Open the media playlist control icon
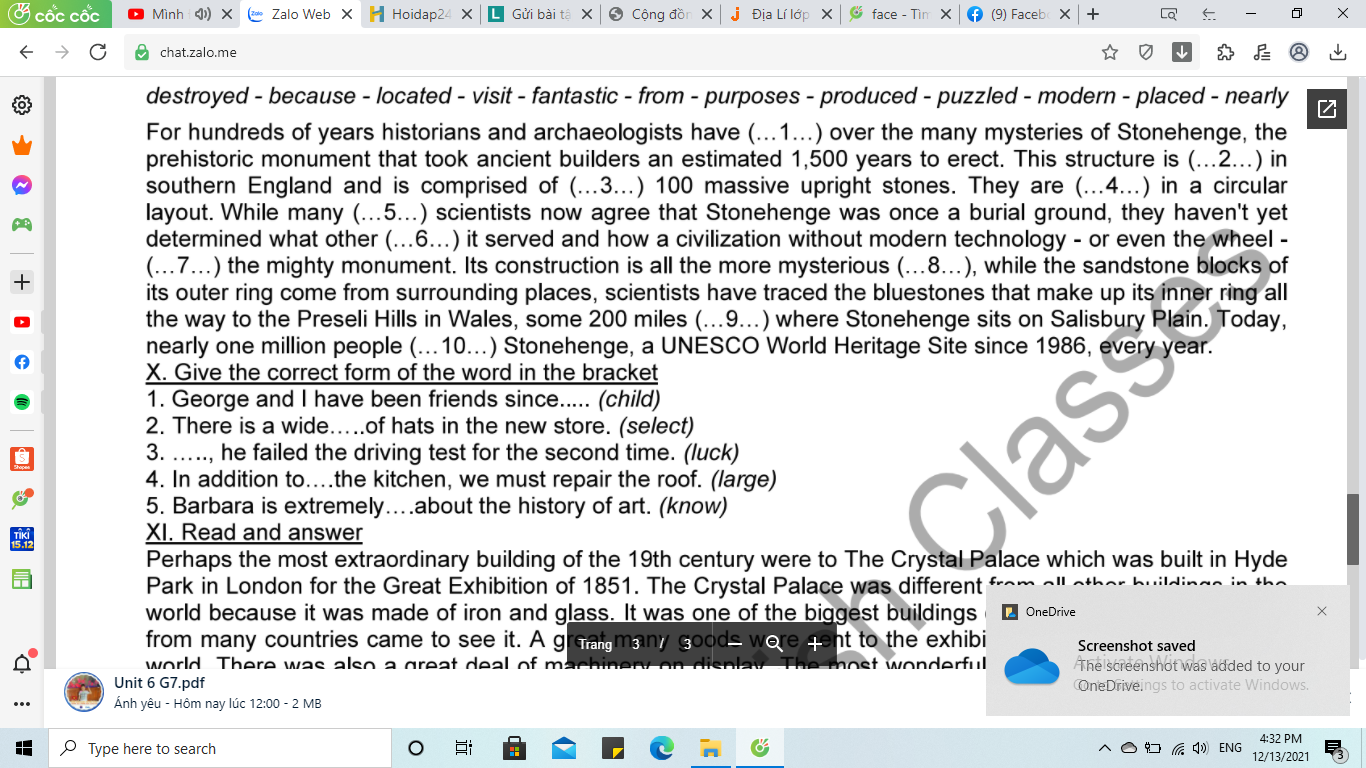The image size is (1366, 768). 1261,52
